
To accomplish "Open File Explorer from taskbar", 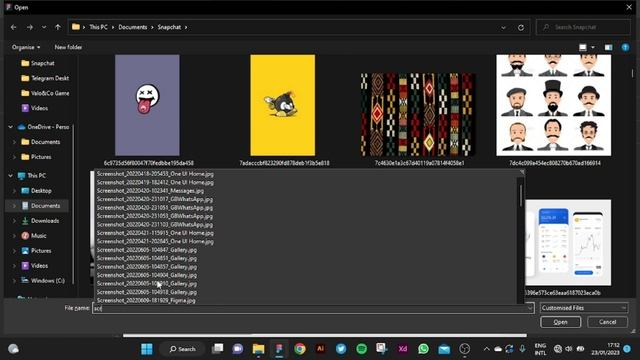I will pos(258,349).
